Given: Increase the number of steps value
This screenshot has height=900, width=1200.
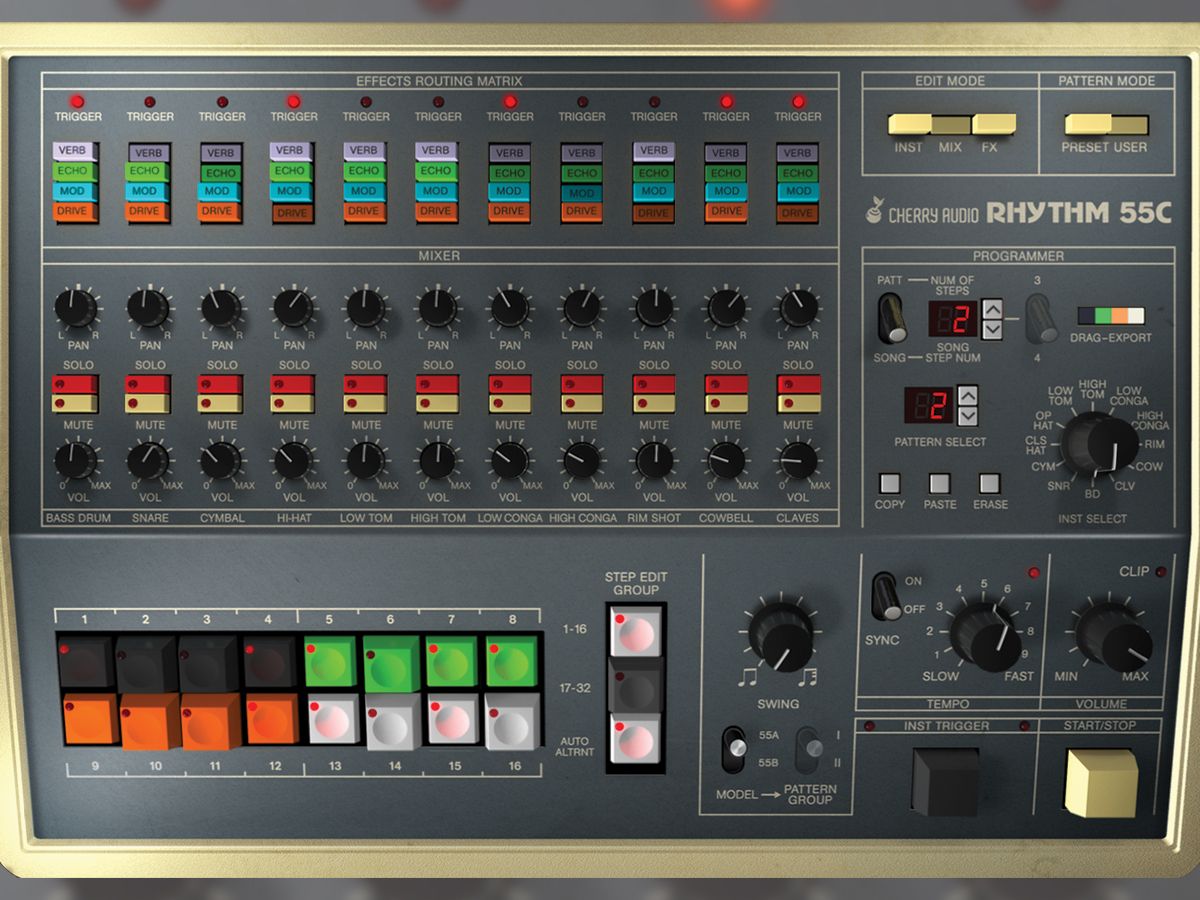Looking at the screenshot, I should 991,310.
